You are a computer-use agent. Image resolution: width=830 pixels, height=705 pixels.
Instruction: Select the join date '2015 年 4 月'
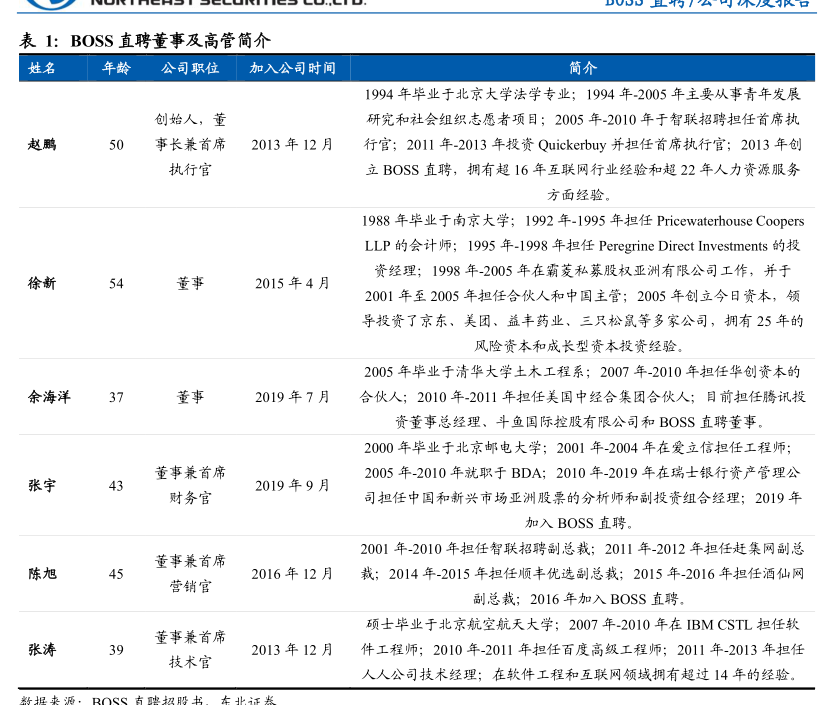coord(292,283)
